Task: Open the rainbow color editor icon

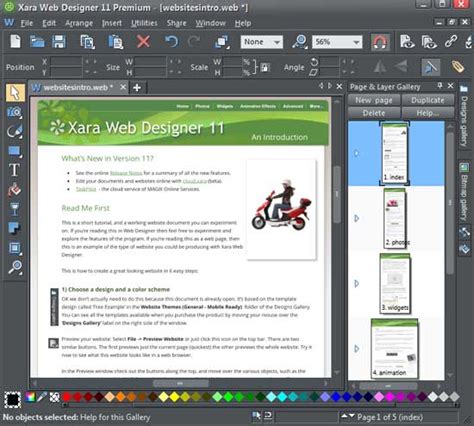Action: pos(30,397)
